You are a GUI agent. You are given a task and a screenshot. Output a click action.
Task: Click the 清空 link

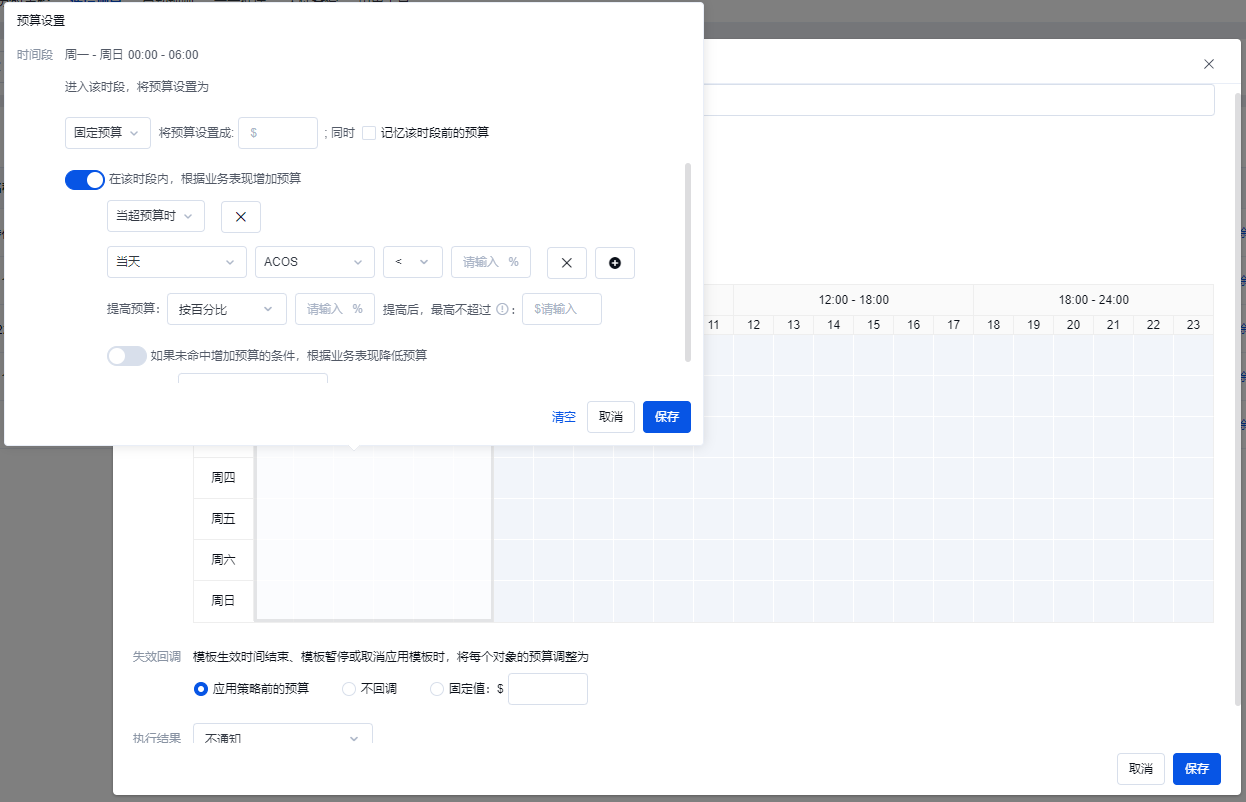tap(564, 417)
